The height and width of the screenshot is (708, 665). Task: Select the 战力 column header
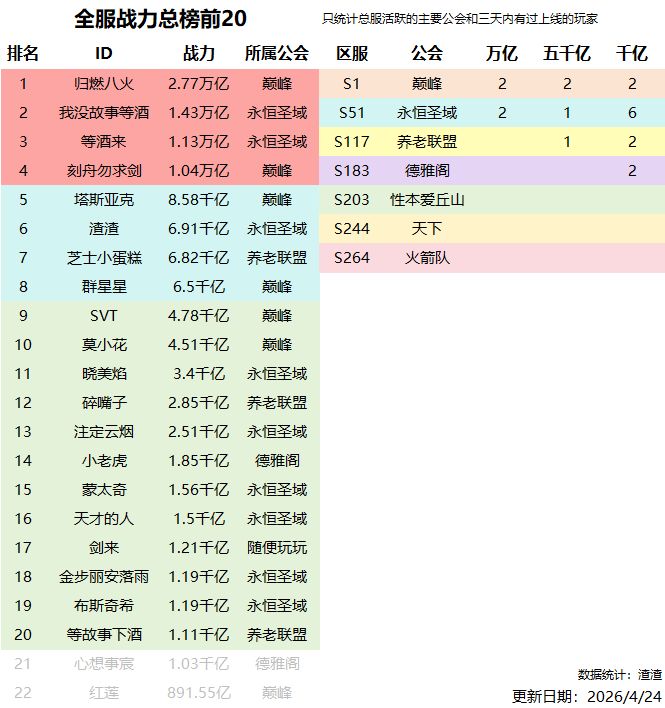coord(199,53)
